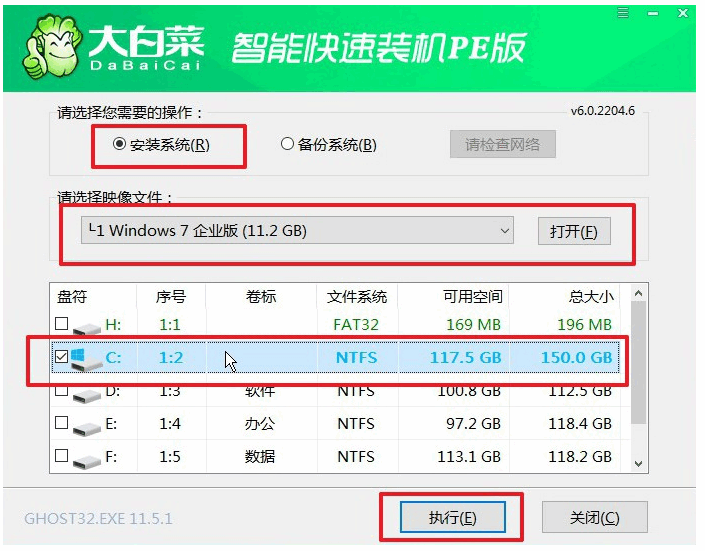Tick the checkbox for drive E:
This screenshot has height=551, width=705.
(x=62, y=423)
